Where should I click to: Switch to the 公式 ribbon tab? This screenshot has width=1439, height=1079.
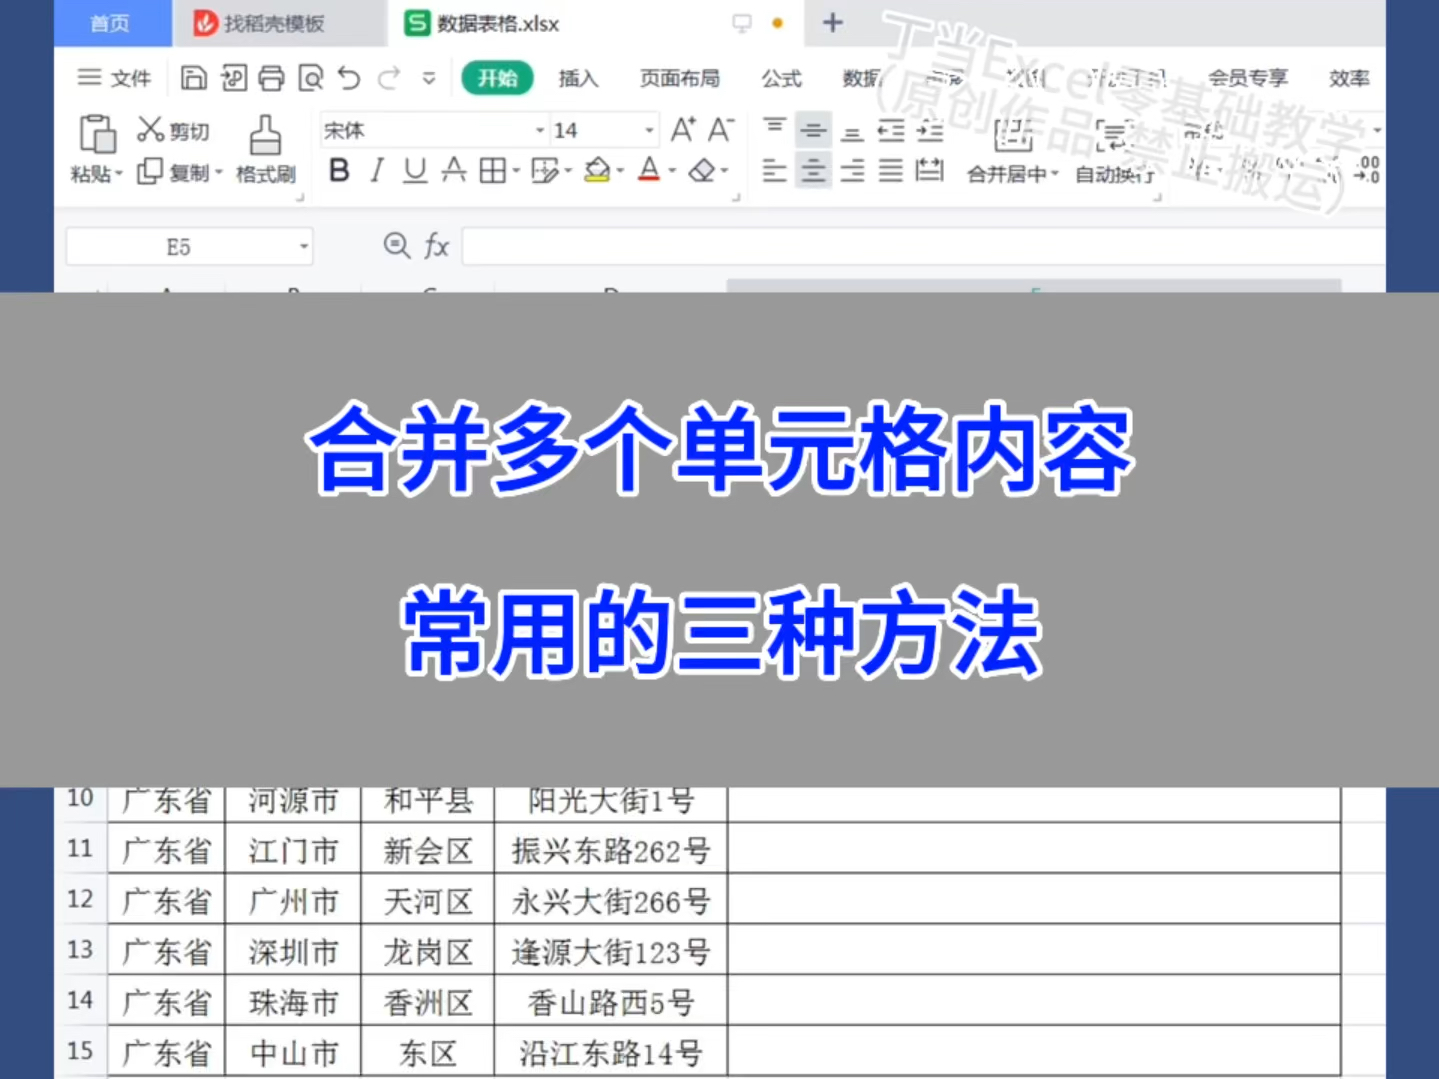[781, 78]
